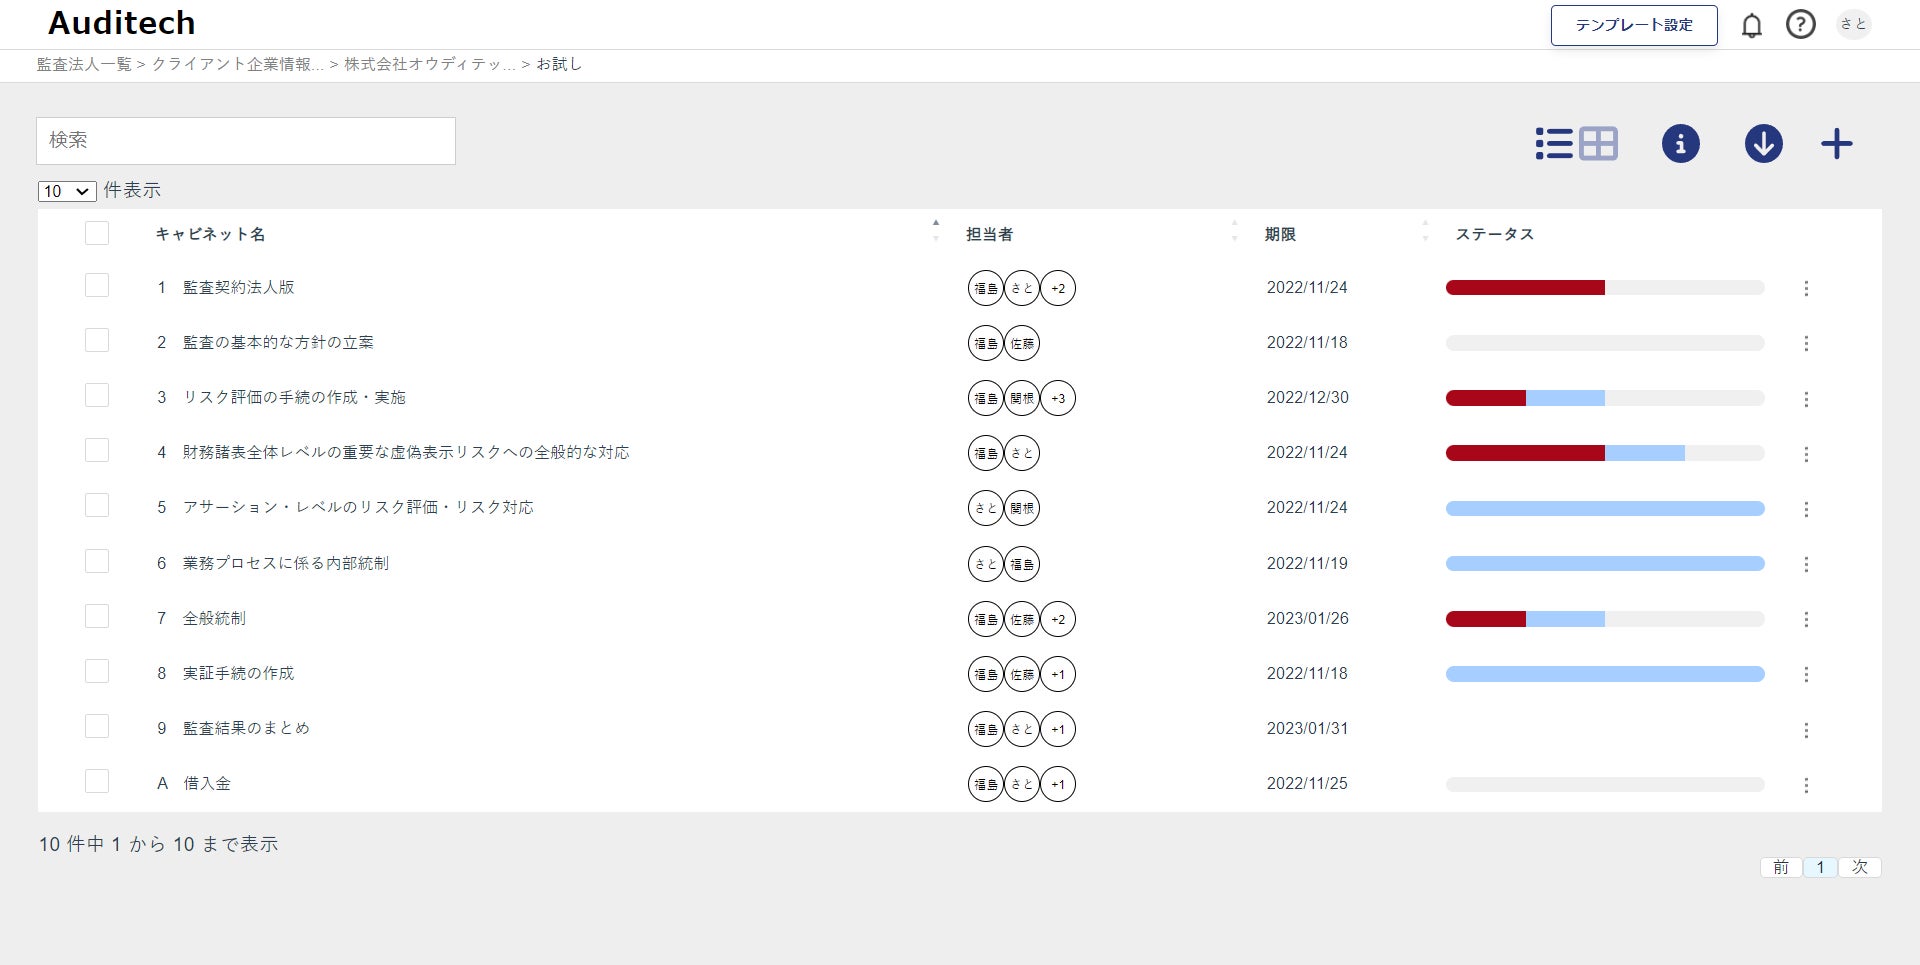Image resolution: width=1920 pixels, height=965 pixels.
Task: Click the テンプレート設定 button
Action: [x=1634, y=25]
